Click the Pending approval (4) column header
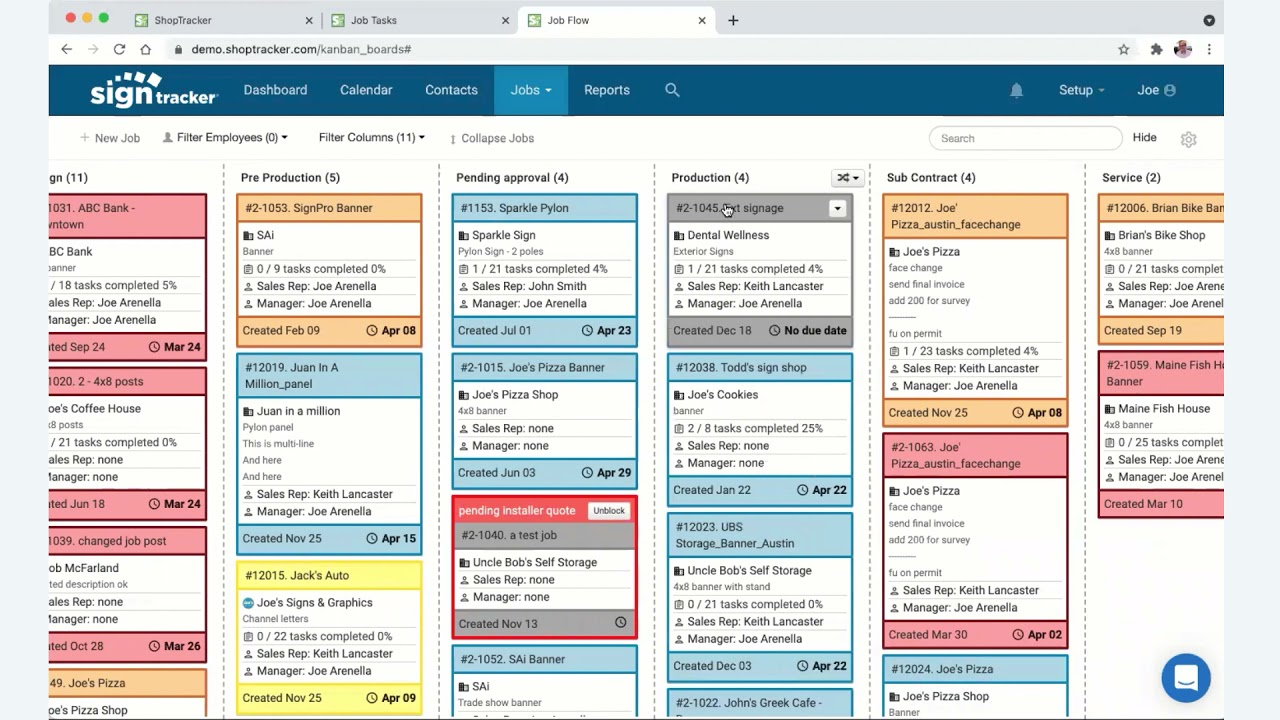This screenshot has height=720, width=1280. pos(512,178)
